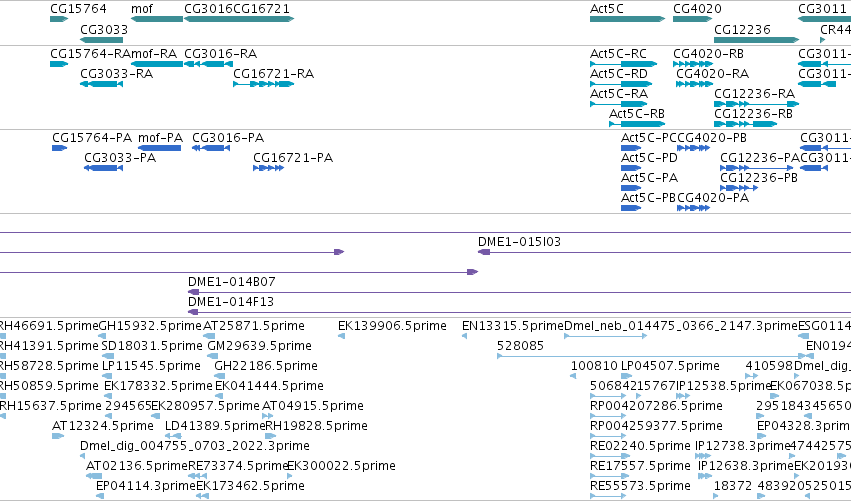The height and width of the screenshot is (501, 851).
Task: Click the CG12236-RB transcript label
Action: [x=753, y=113]
